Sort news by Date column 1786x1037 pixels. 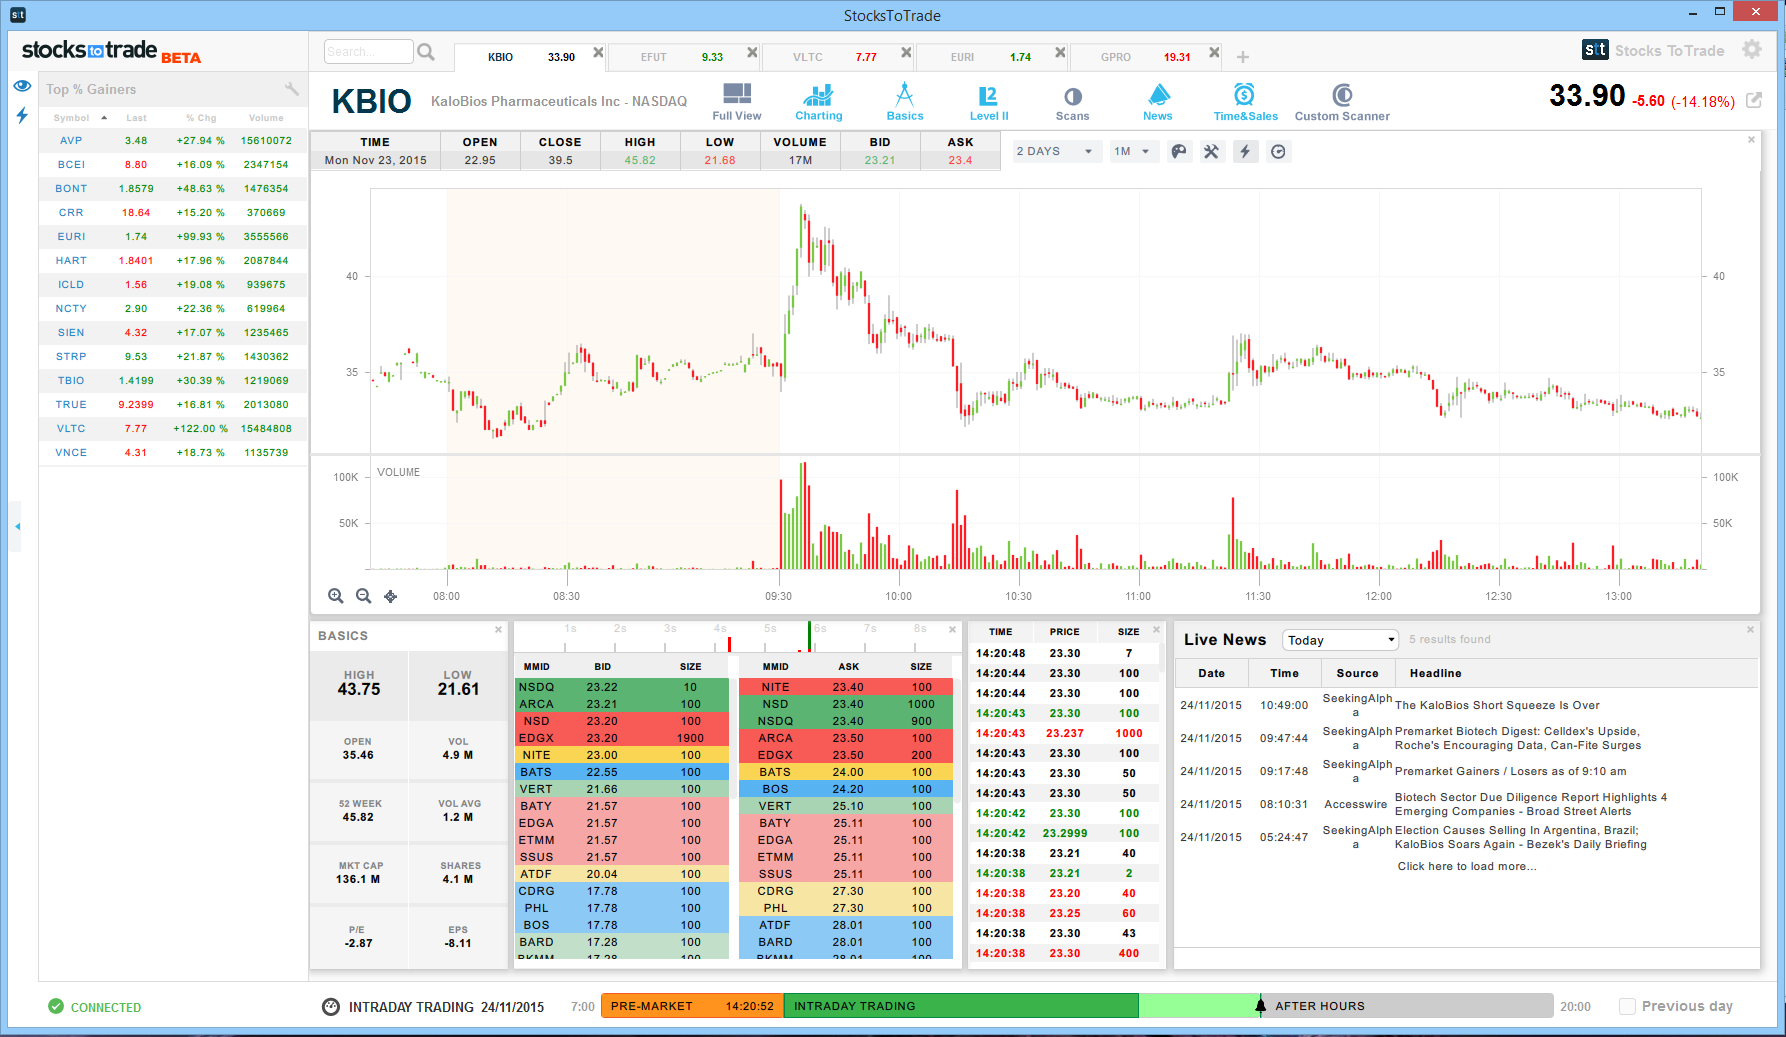[1211, 673]
